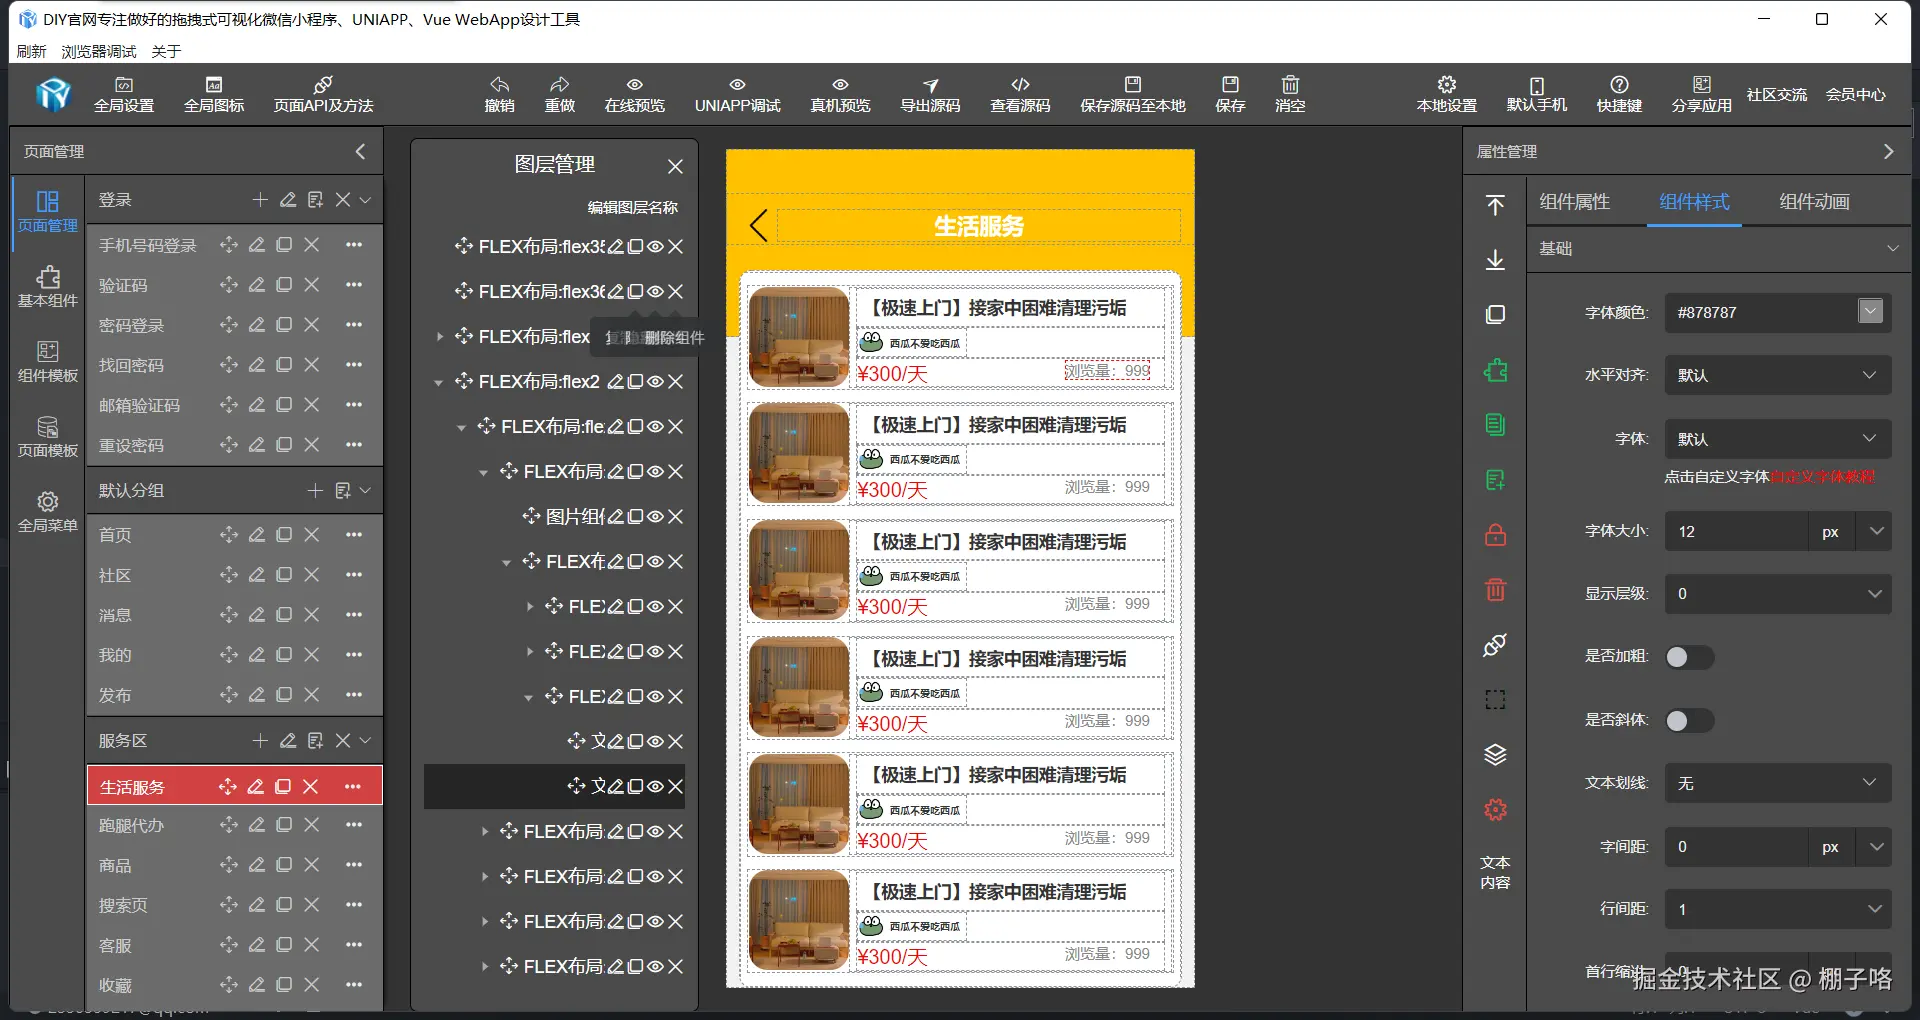Hide the 图片组 layer via its eye icon
This screenshot has width=1920, height=1020.
tap(655, 516)
